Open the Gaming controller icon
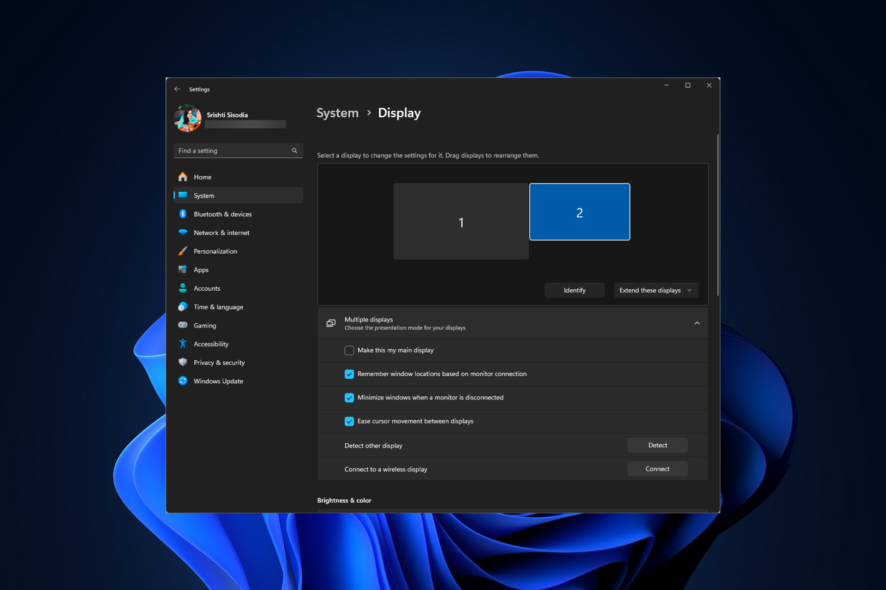886x590 pixels. 183,325
